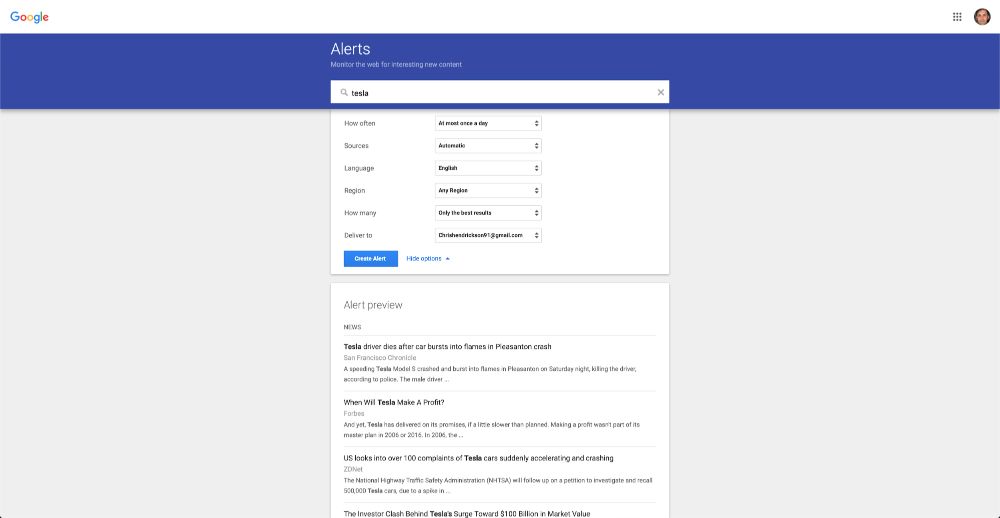
Task: Click the tesla search input field
Action: tap(499, 92)
